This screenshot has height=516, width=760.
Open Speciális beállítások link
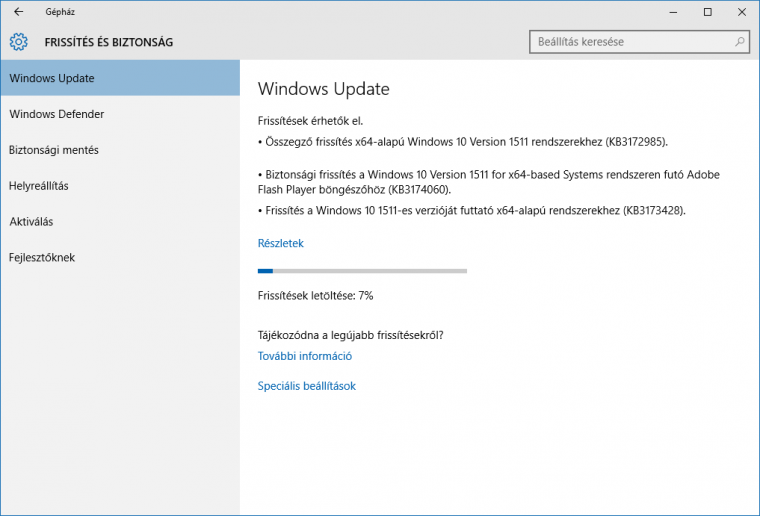[x=307, y=386]
